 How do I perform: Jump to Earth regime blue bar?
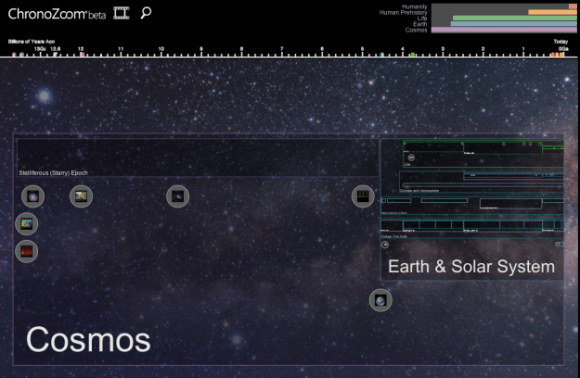click(513, 24)
